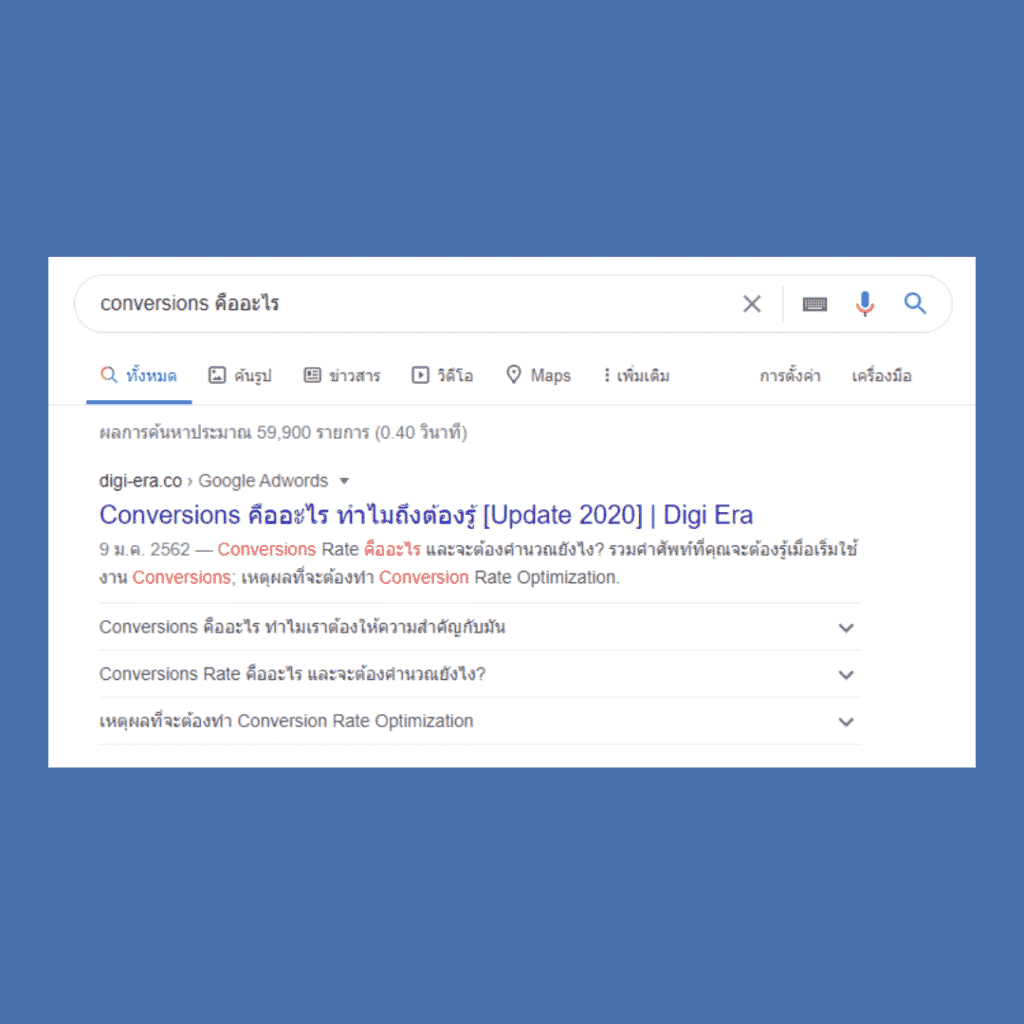
Task: Open the เครื่องมือ search tools menu
Action: pos(881,375)
